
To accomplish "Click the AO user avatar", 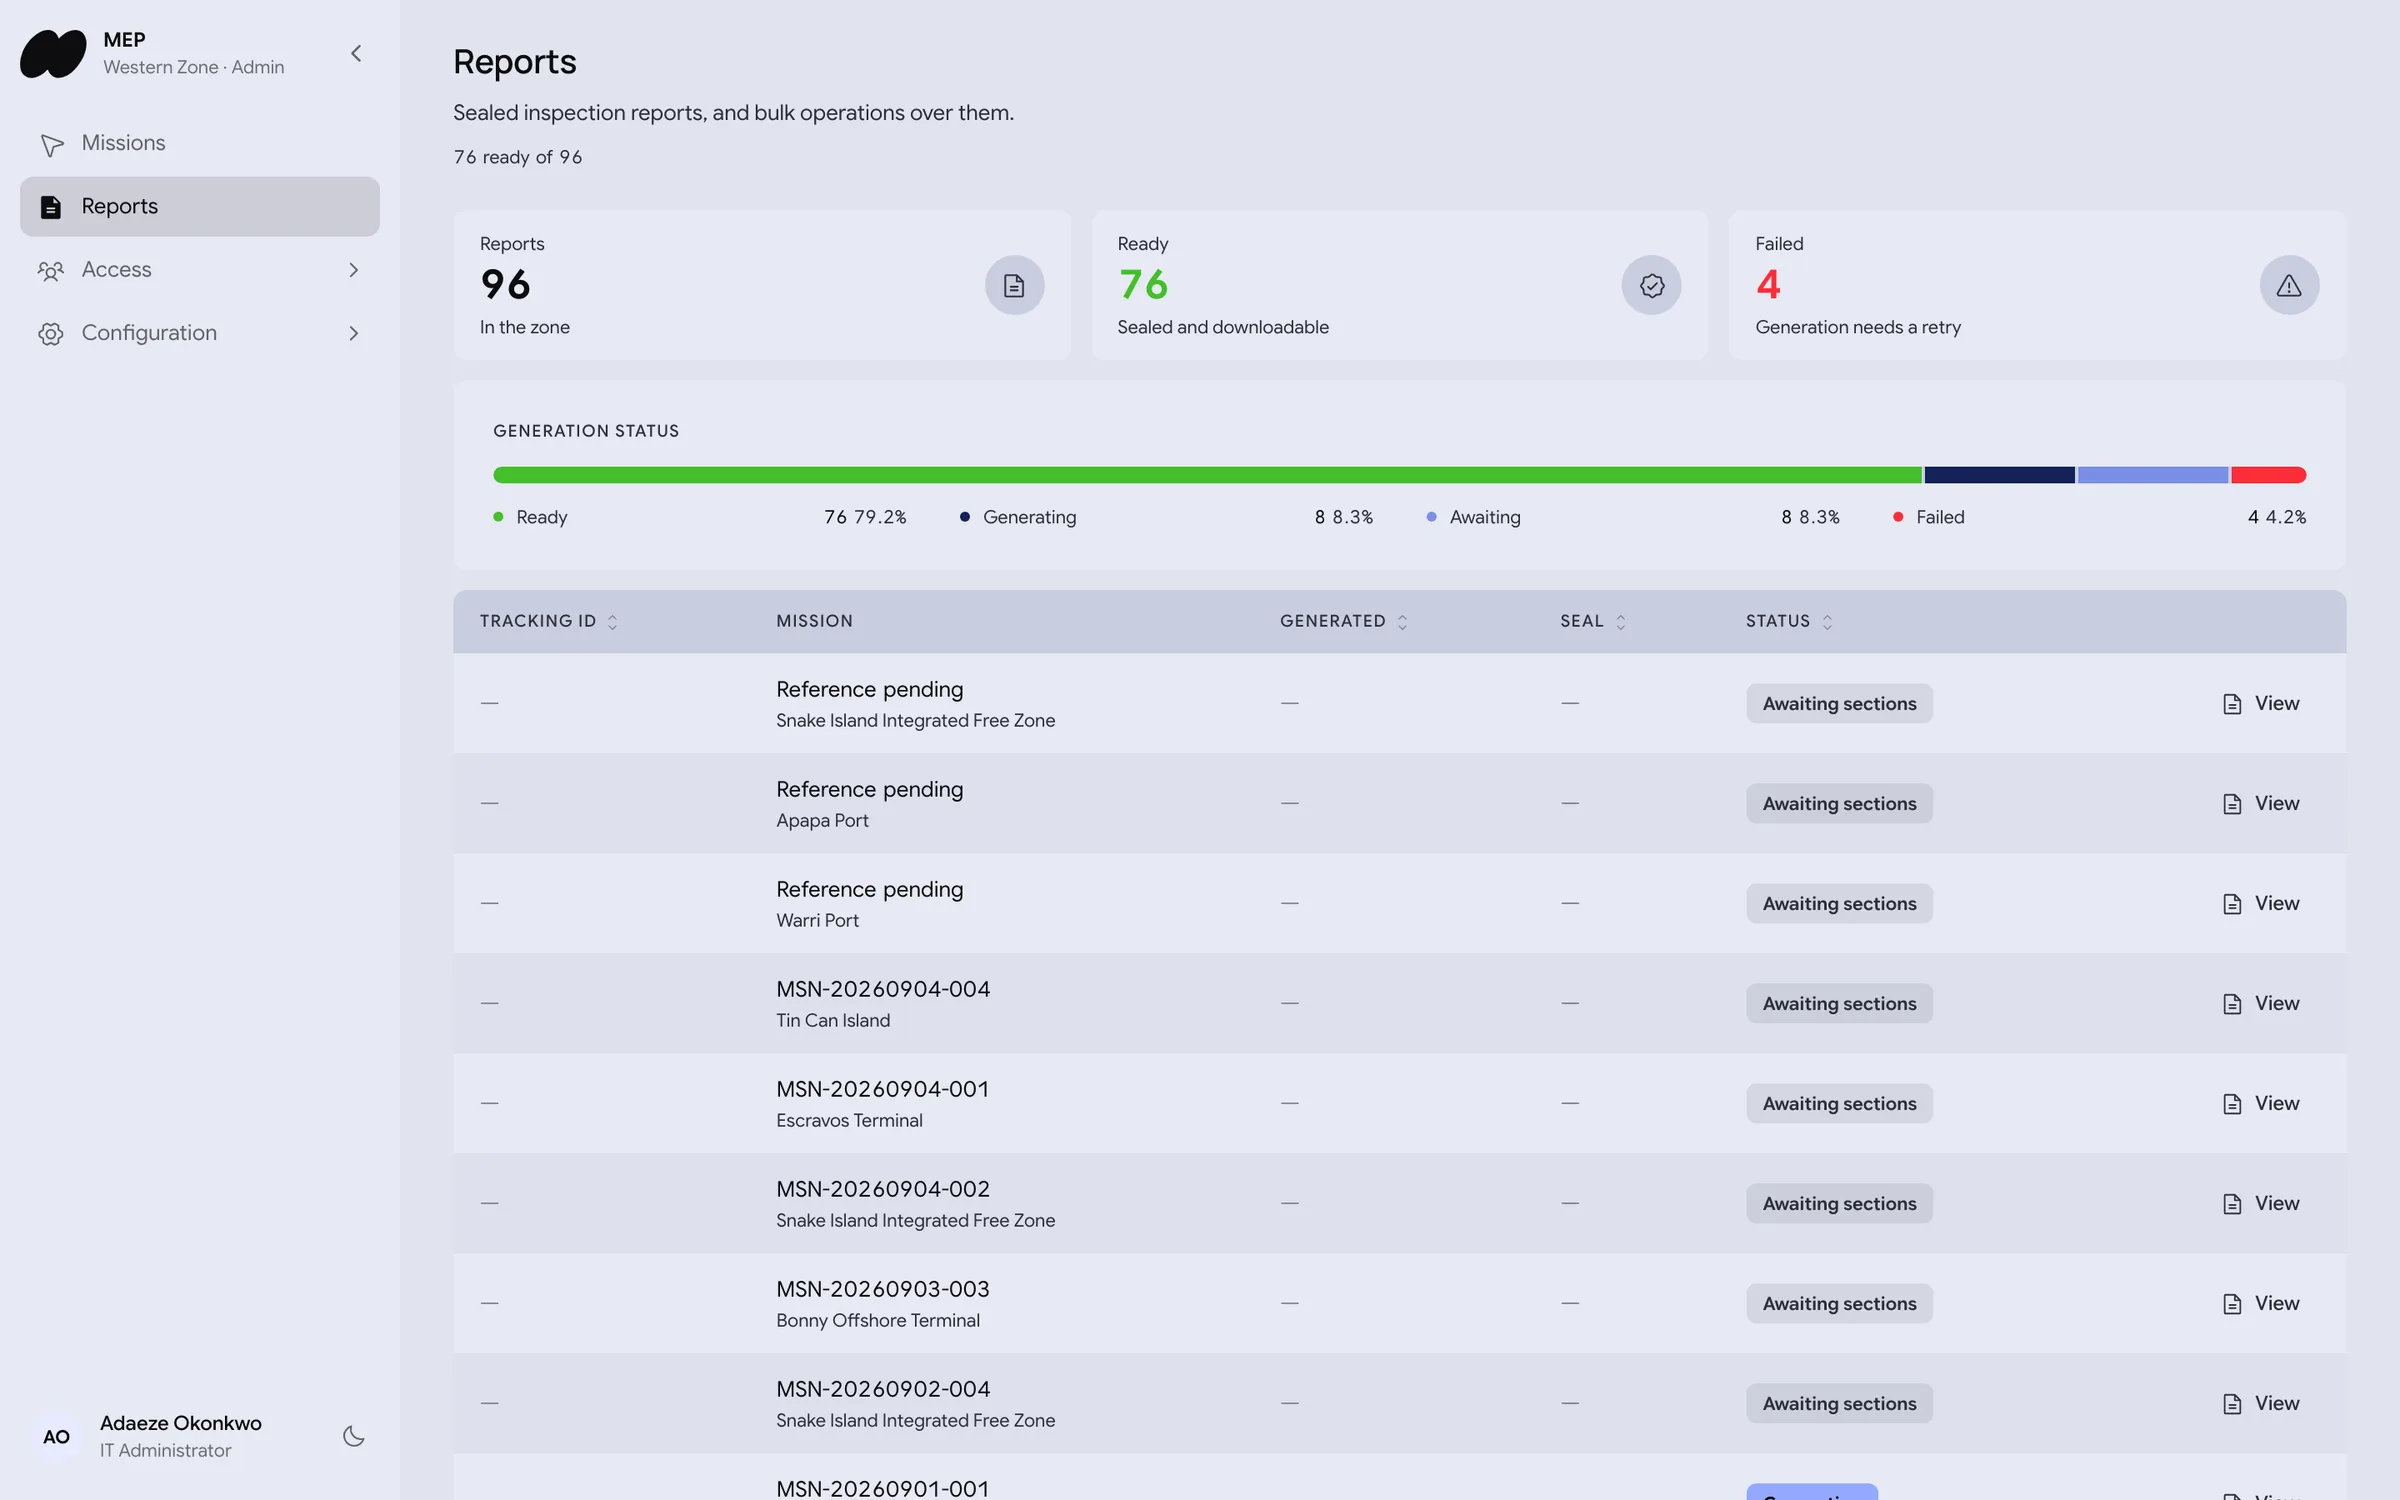I will click(57, 1436).
